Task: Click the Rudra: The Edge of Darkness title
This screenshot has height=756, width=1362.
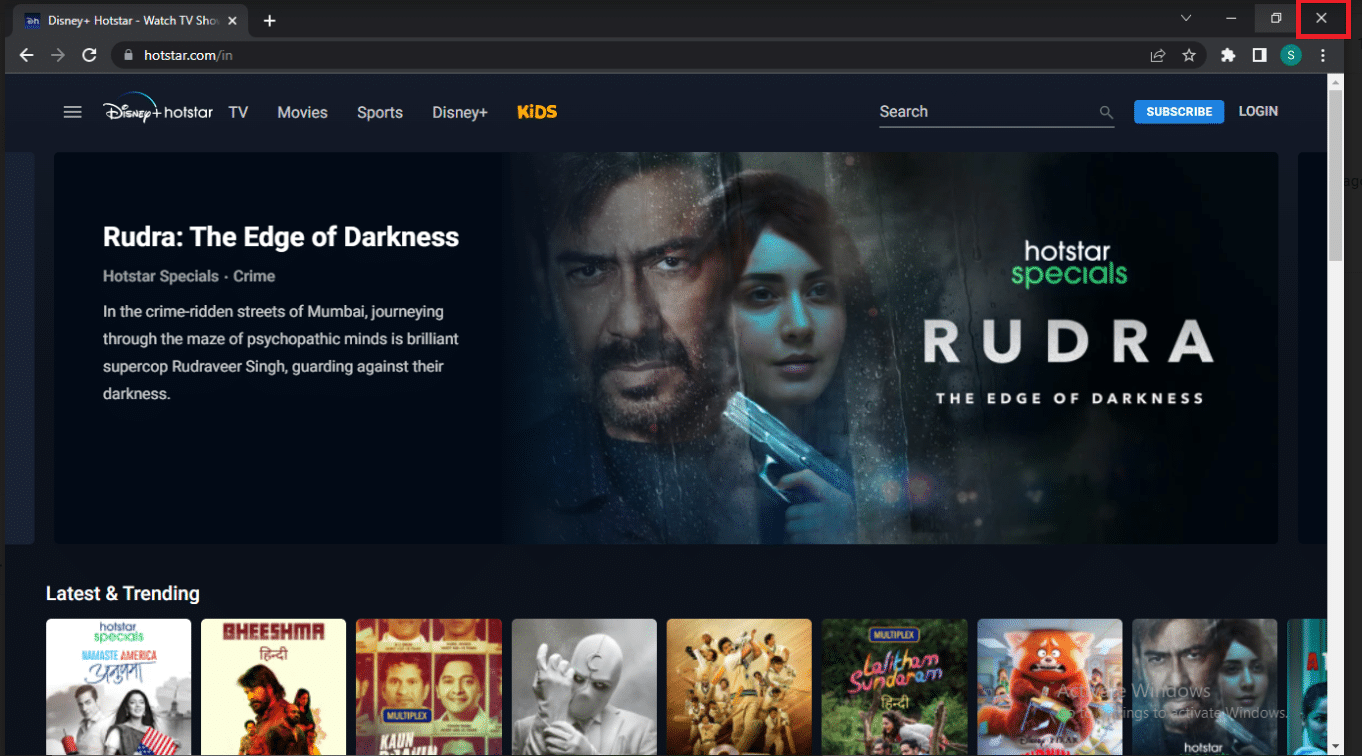Action: [281, 237]
